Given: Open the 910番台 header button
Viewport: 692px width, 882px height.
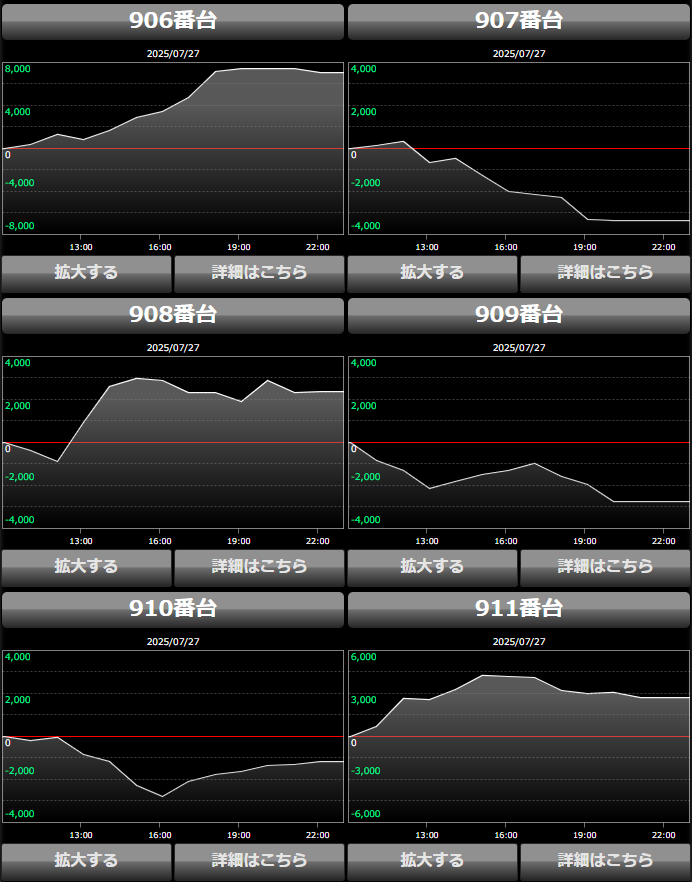Looking at the screenshot, I should pyautogui.click(x=173, y=610).
